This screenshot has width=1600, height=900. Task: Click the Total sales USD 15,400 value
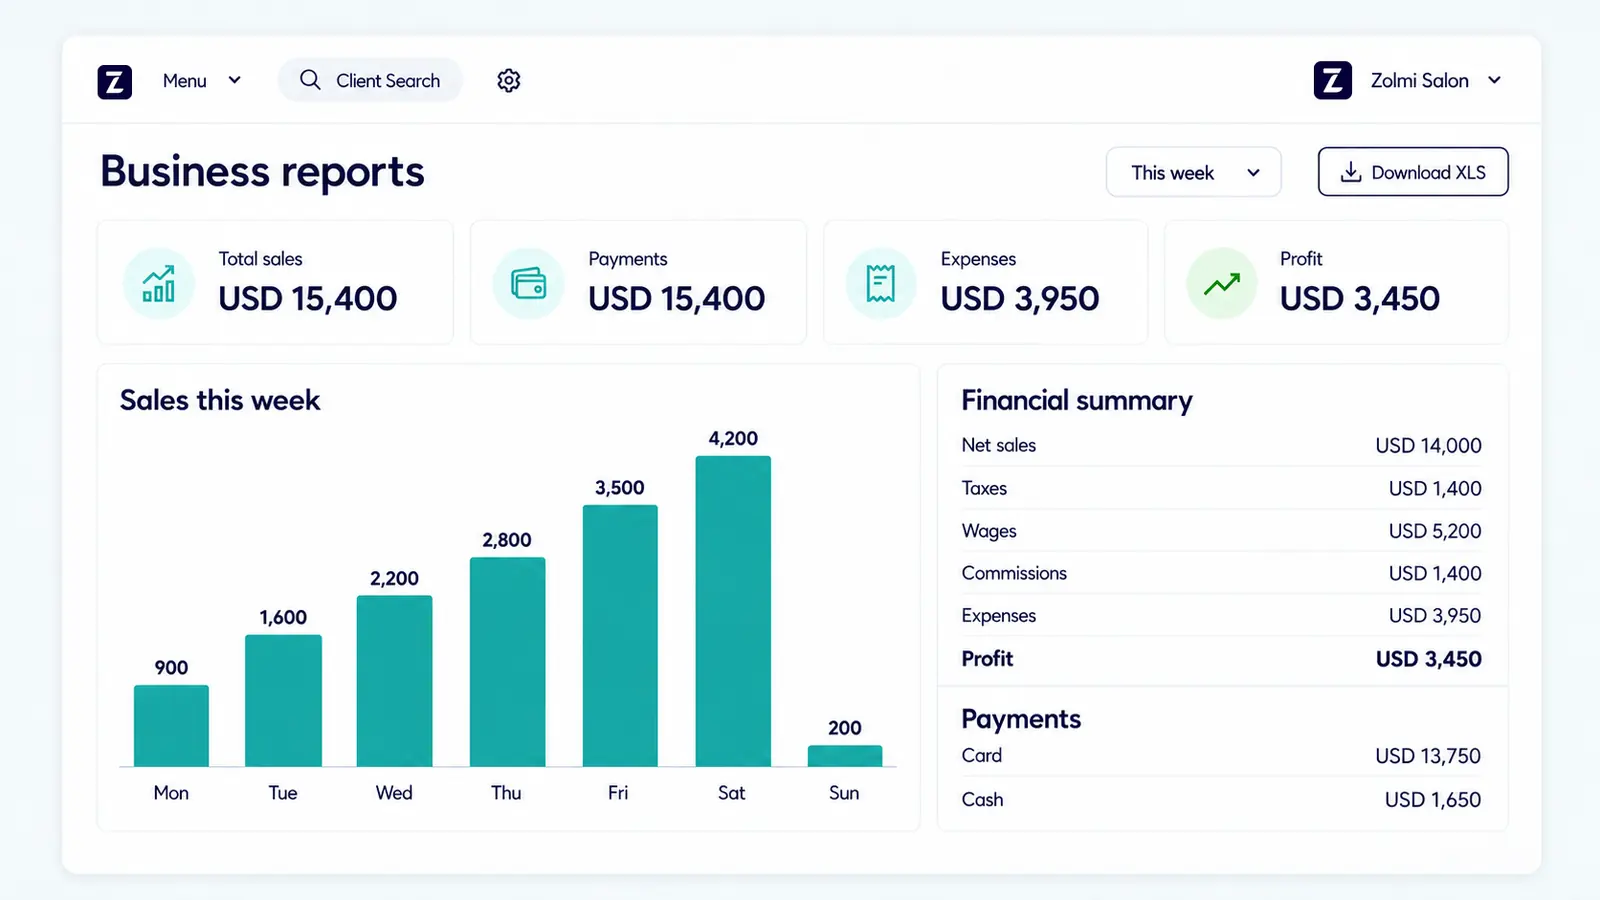coord(308,298)
